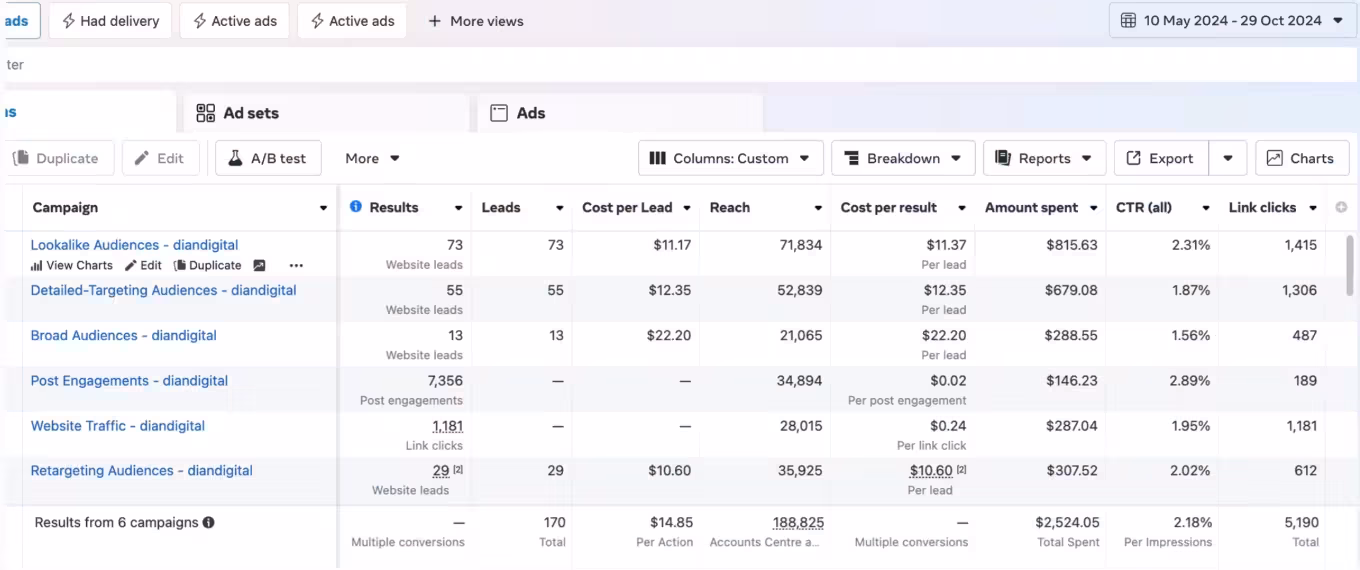This screenshot has height=570, width=1360.
Task: Click the add column plus icon in the table header
Action: coord(1341,207)
